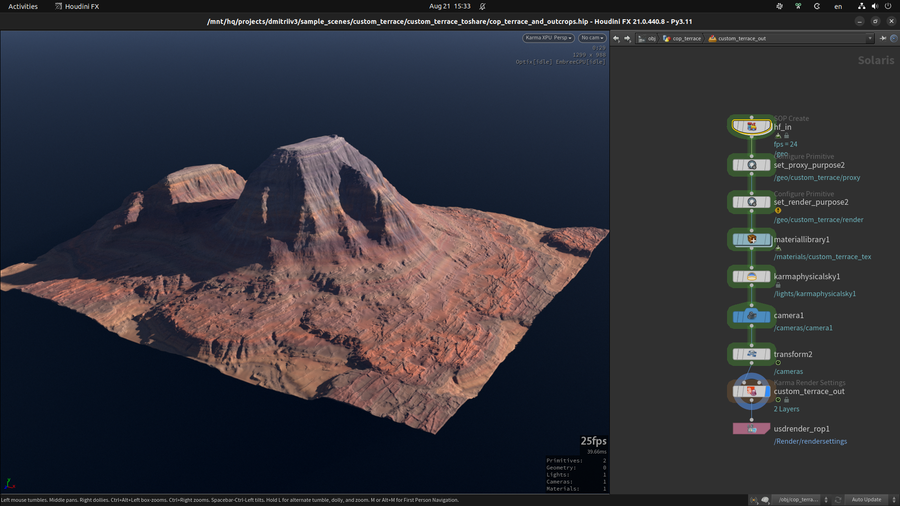Select the transform2 node
The image size is (900, 506).
(752, 354)
